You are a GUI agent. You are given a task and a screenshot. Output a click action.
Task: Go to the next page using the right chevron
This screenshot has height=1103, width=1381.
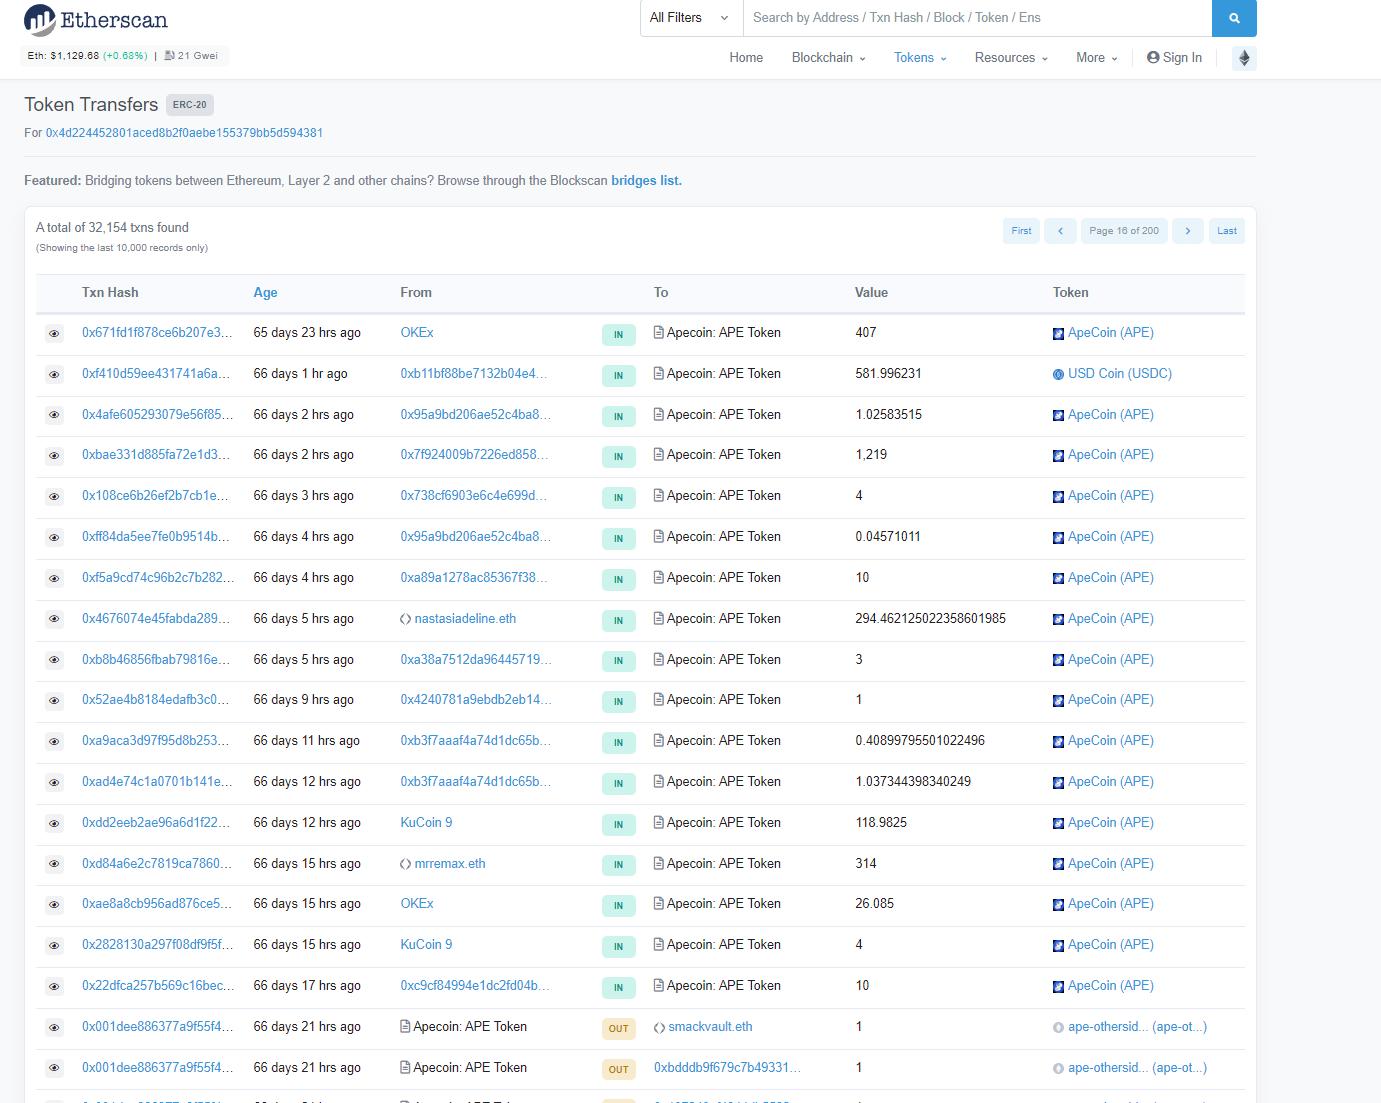point(1188,231)
